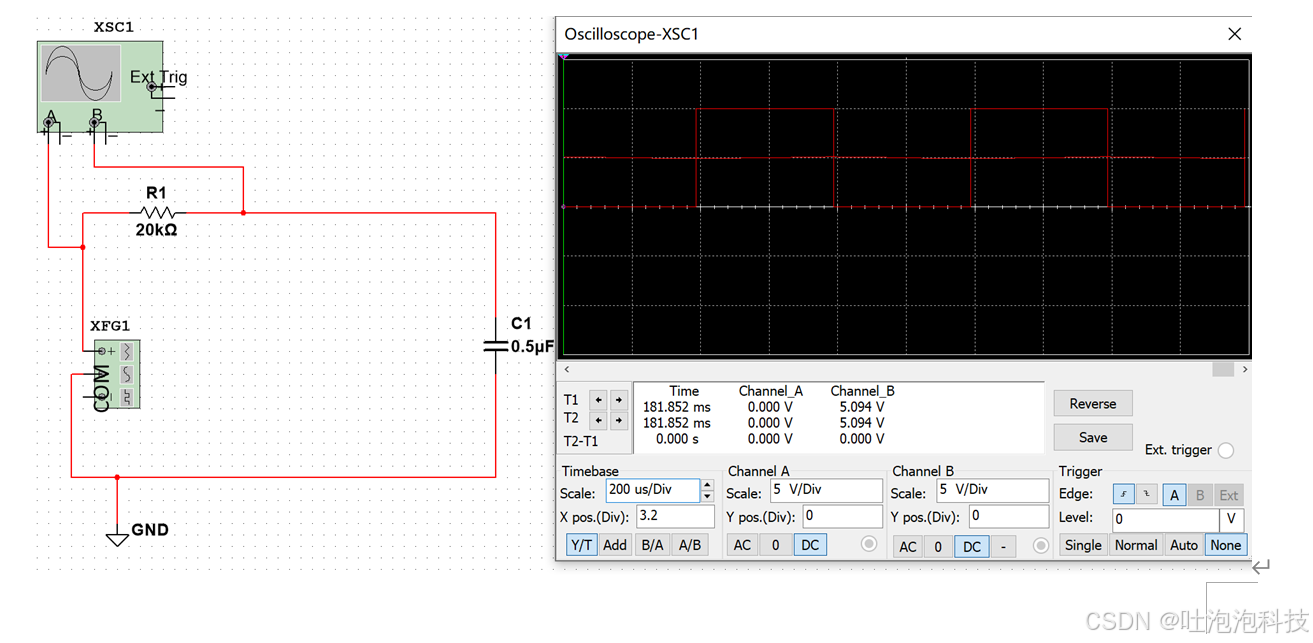Click the Reverse button
This screenshot has height=643, width=1313.
1093,404
